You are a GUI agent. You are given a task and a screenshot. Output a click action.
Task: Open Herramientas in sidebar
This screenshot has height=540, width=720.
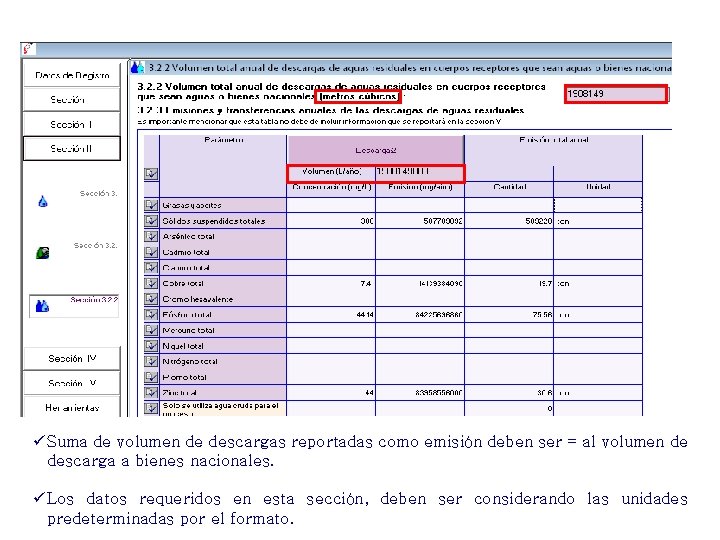[72, 407]
